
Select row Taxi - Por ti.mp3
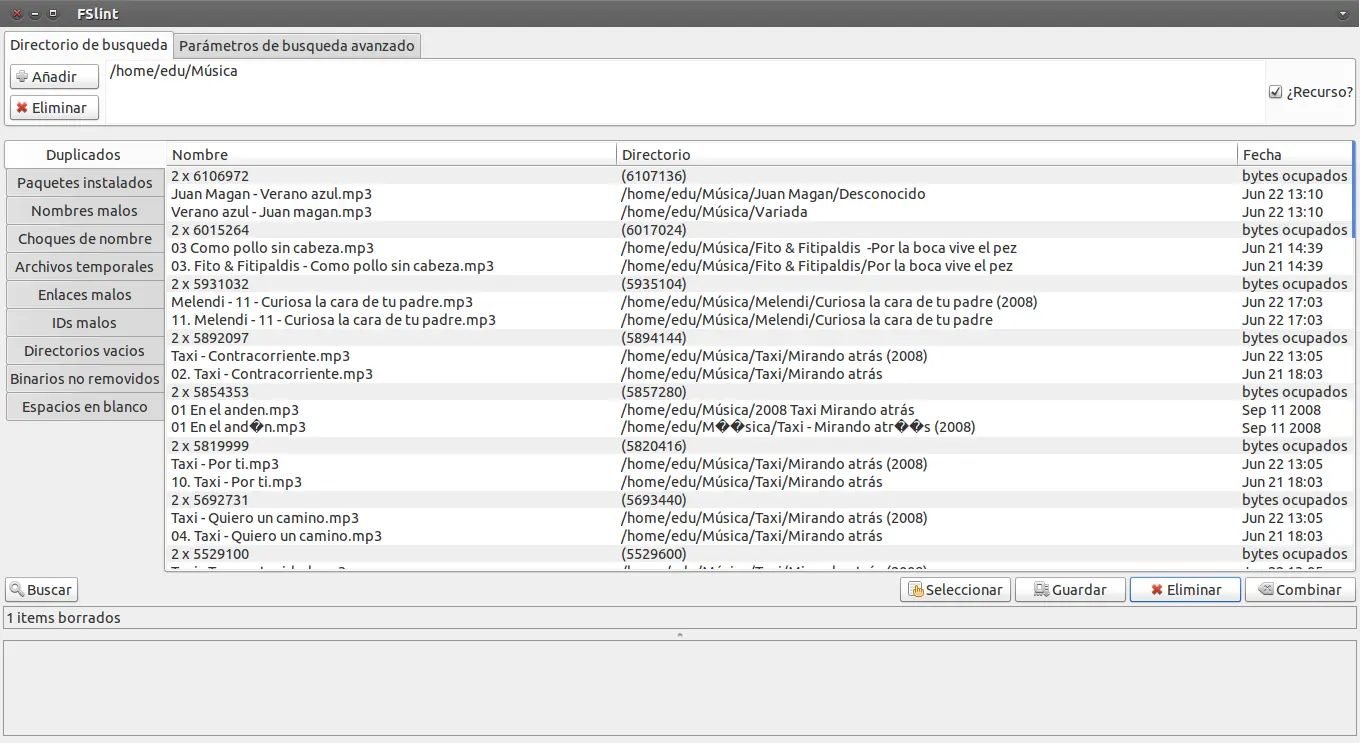pyautogui.click(x=759, y=464)
